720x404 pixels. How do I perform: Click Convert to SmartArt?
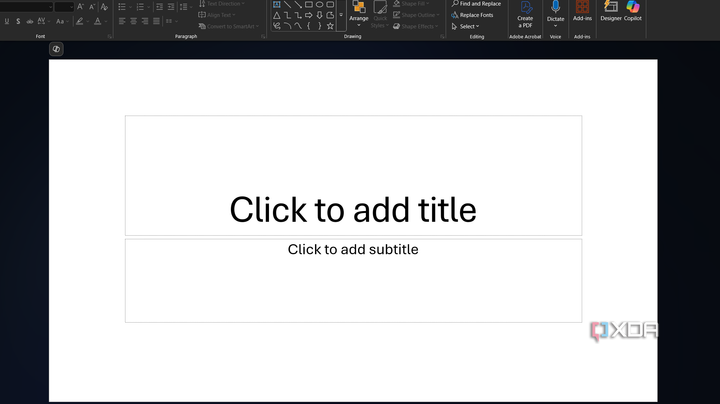229,26
